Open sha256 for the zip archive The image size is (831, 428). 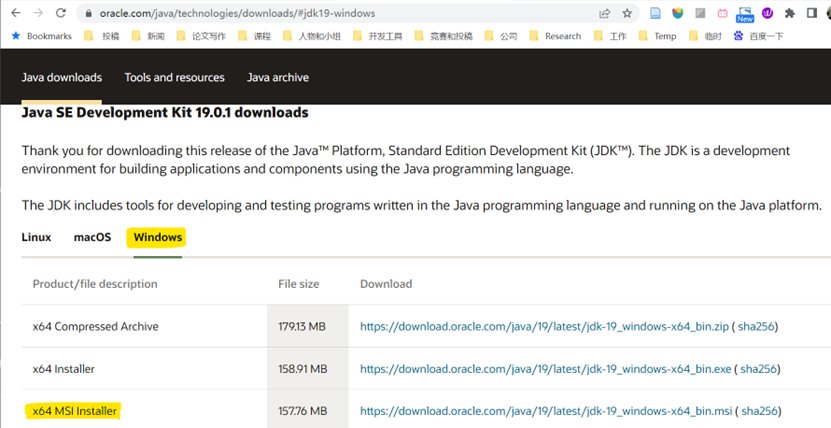(x=756, y=326)
